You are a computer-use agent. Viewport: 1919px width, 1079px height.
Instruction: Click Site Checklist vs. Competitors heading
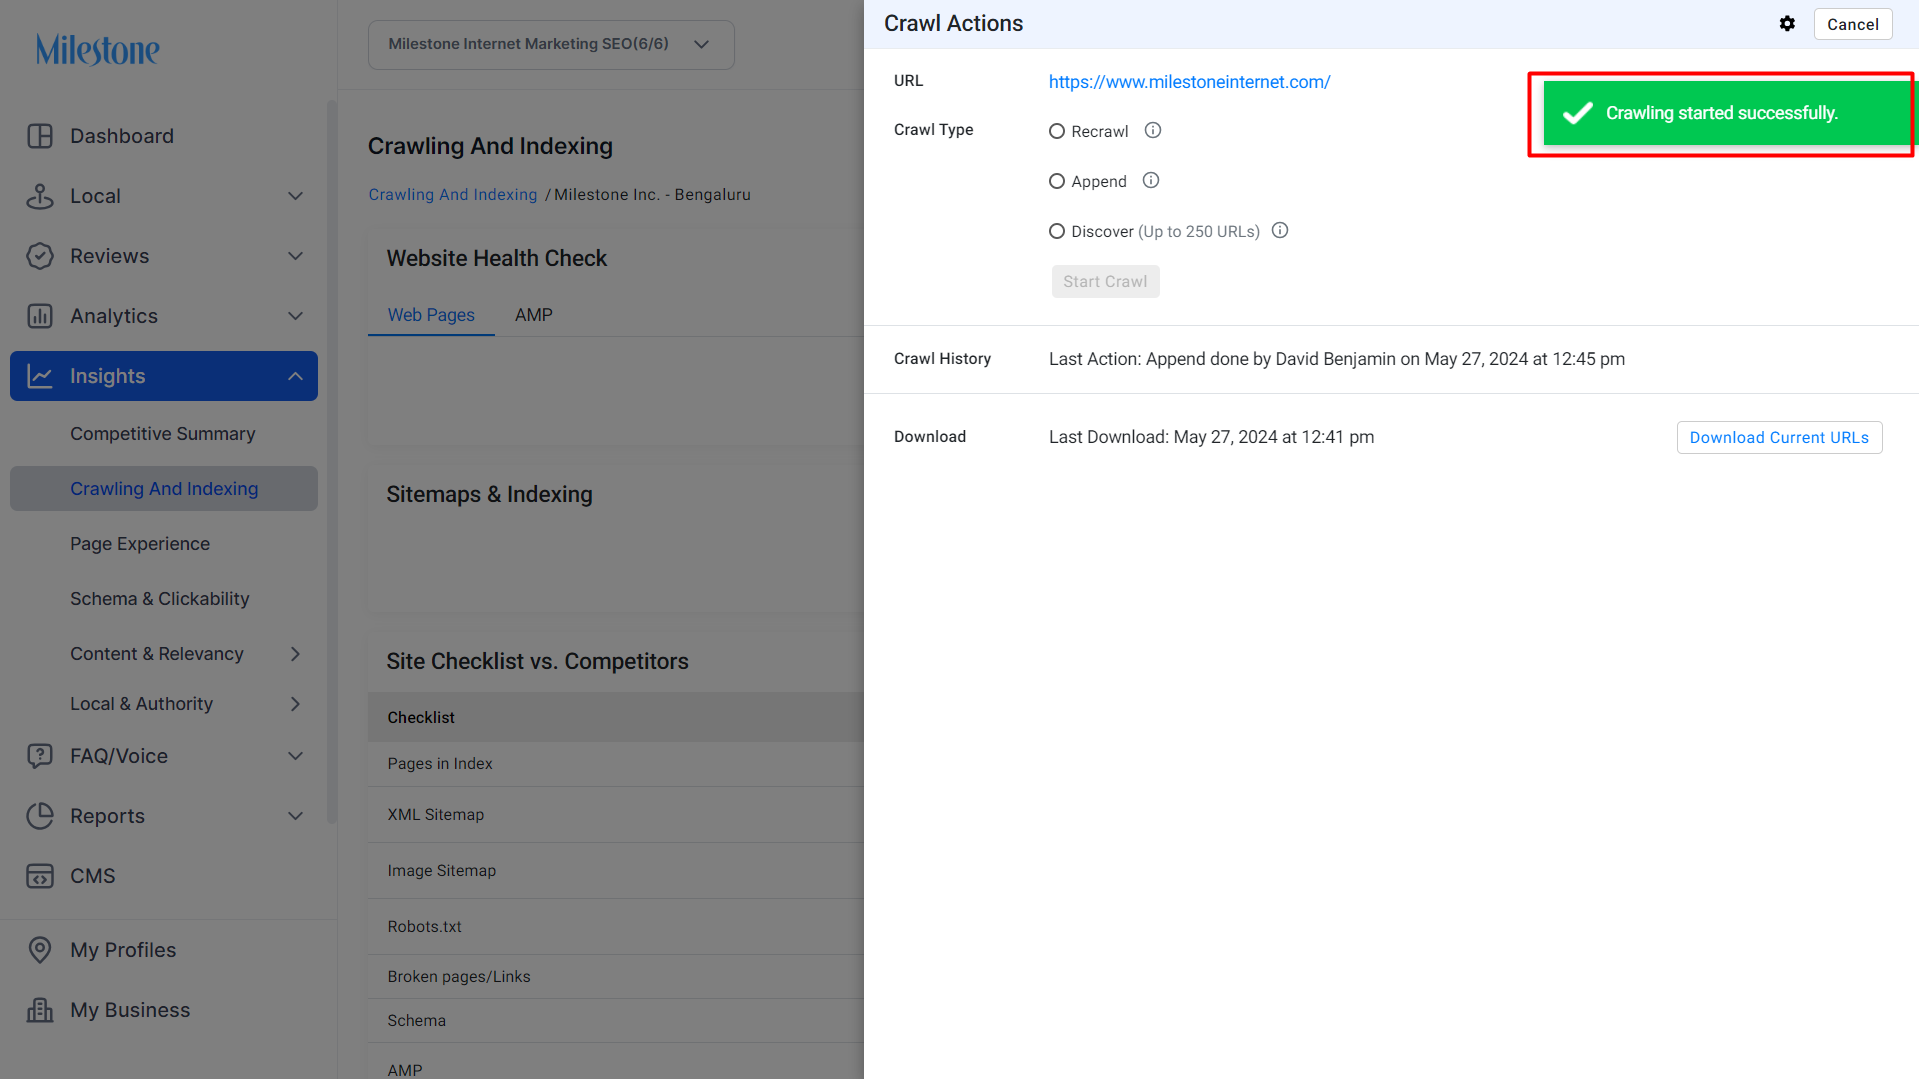pos(538,661)
